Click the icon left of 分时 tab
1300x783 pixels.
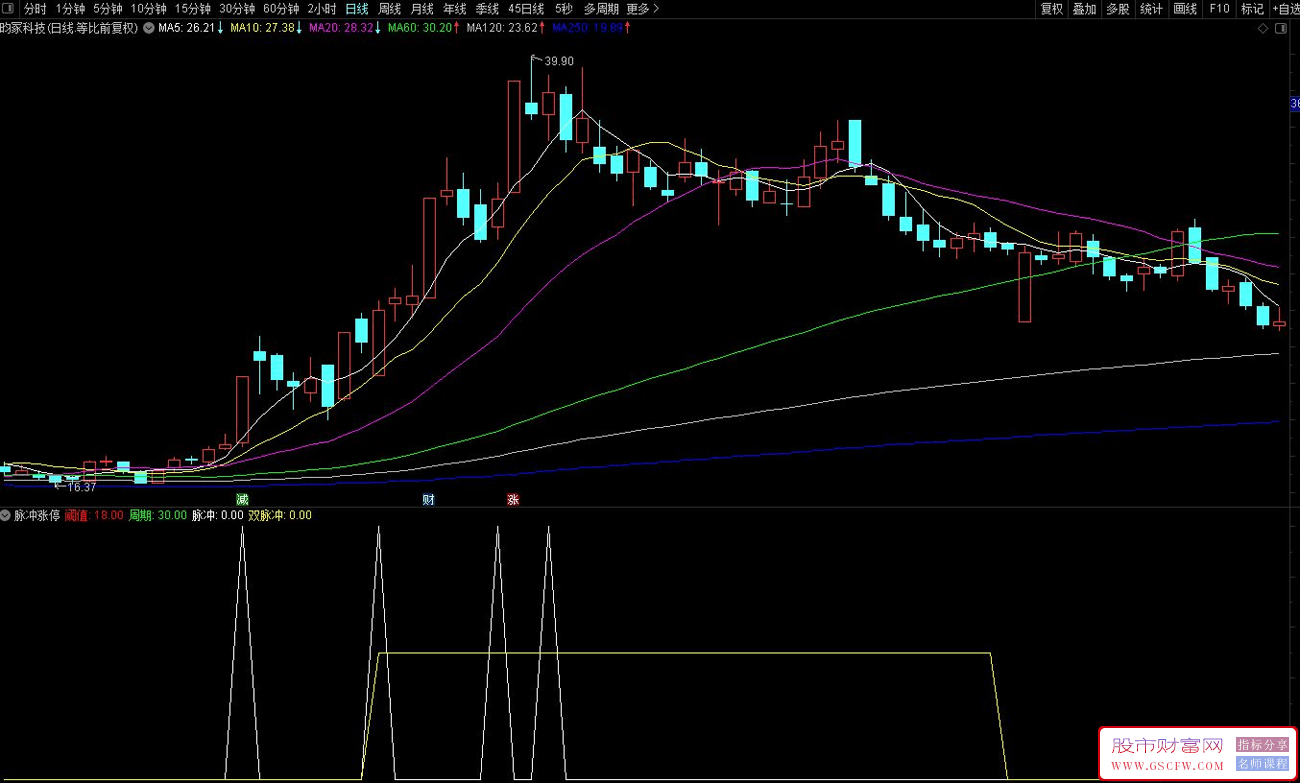9,9
